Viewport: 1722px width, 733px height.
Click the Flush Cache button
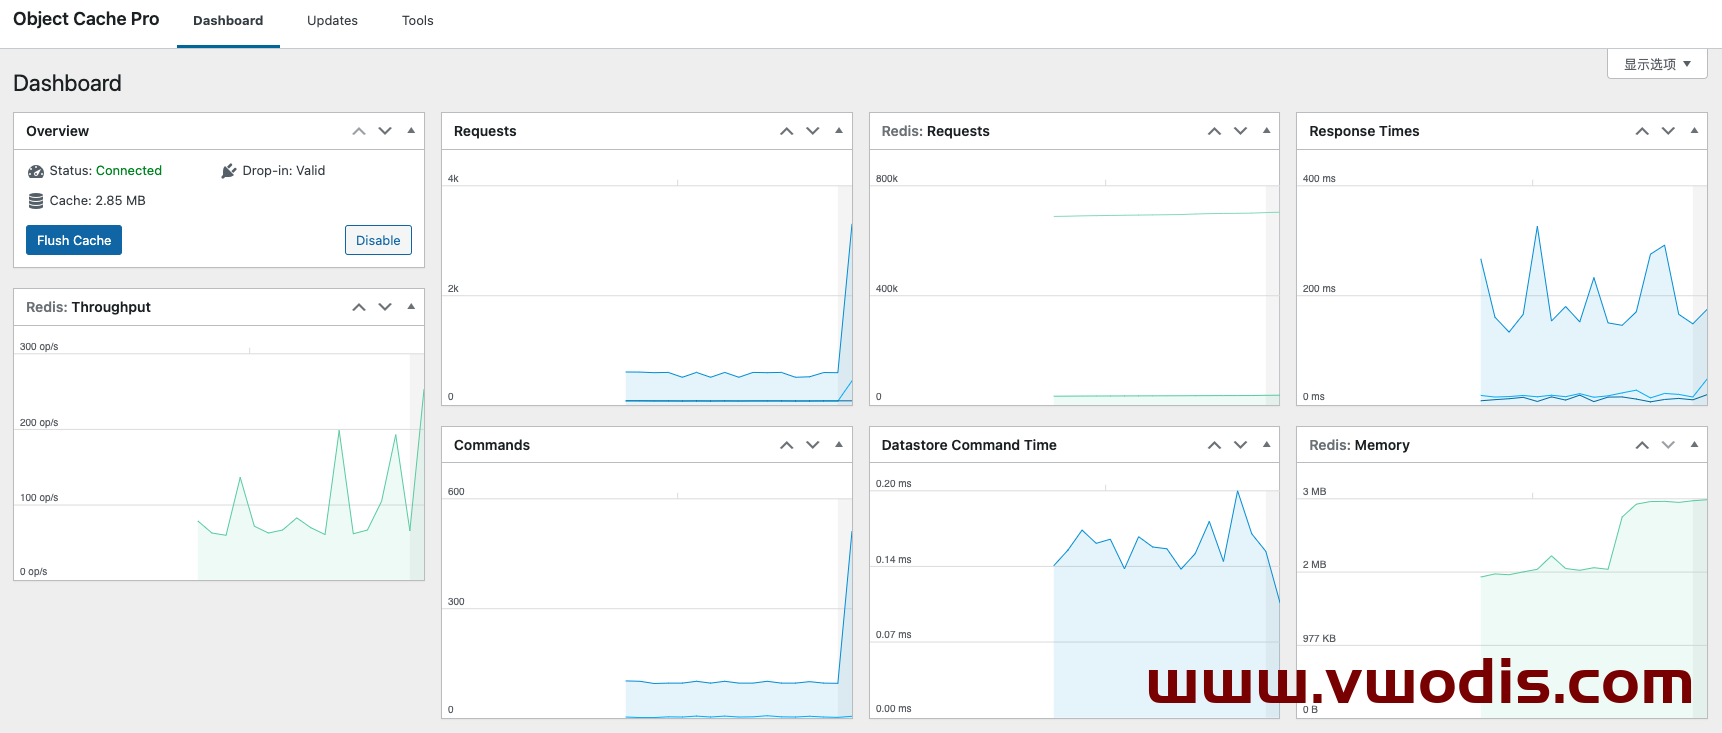(x=74, y=240)
